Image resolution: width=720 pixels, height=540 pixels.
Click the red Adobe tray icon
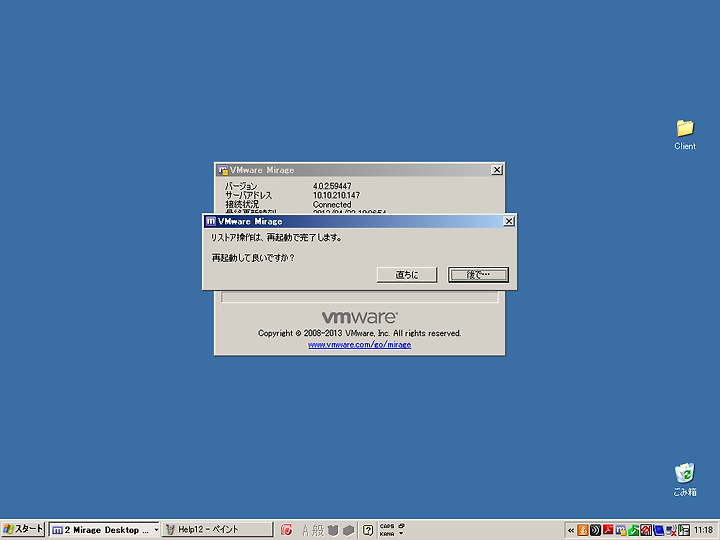[x=608, y=530]
